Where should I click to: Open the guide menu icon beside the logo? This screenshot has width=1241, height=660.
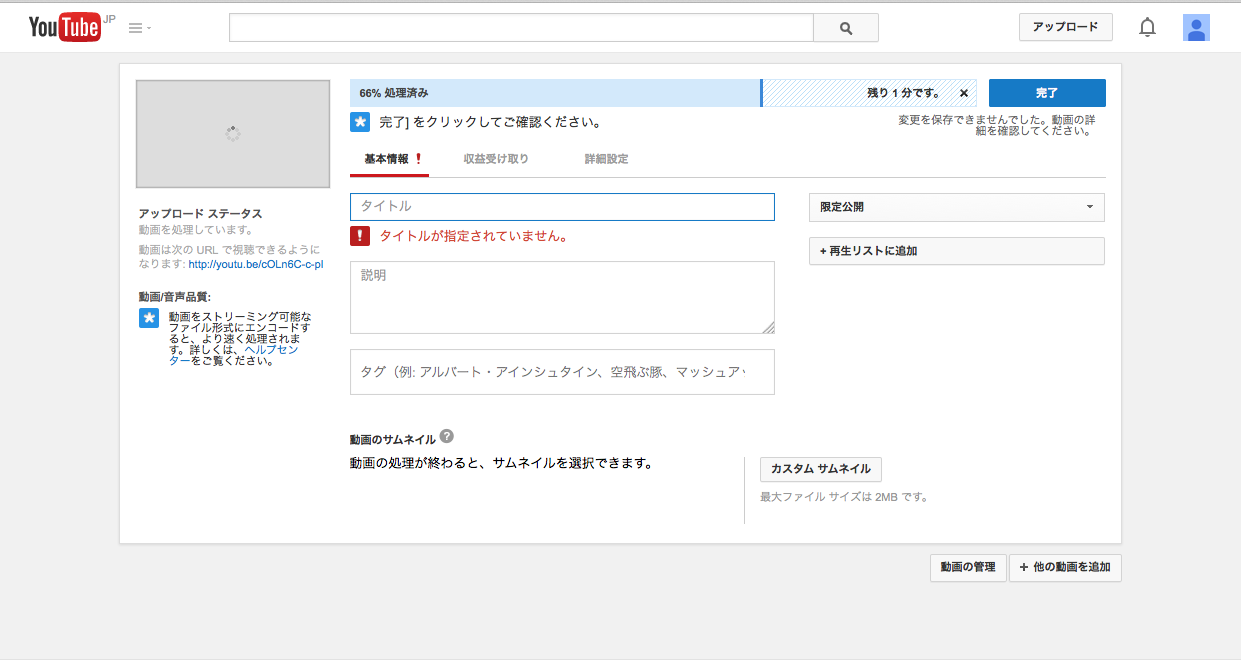(x=140, y=28)
